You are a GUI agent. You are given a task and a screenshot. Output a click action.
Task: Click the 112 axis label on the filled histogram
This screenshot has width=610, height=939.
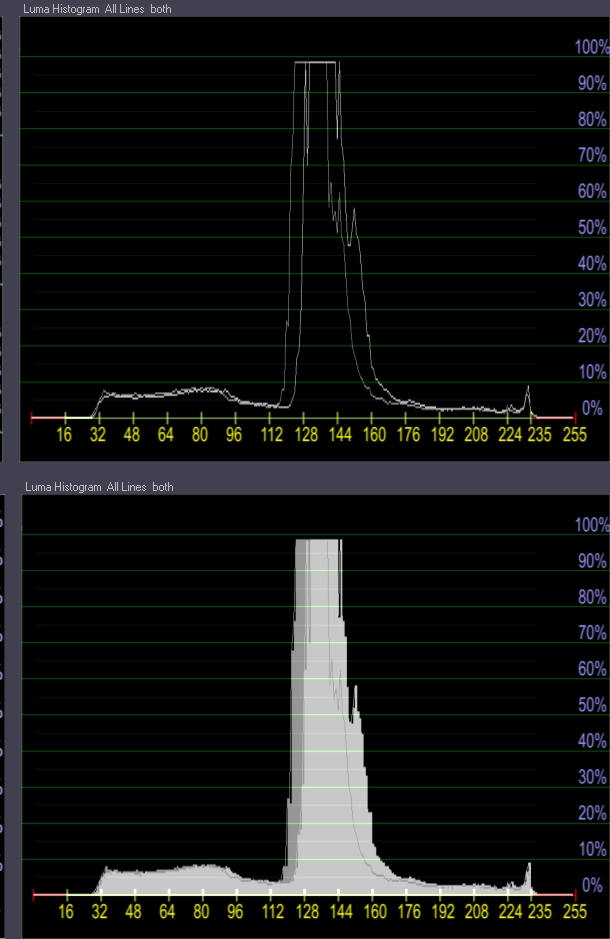click(x=273, y=911)
